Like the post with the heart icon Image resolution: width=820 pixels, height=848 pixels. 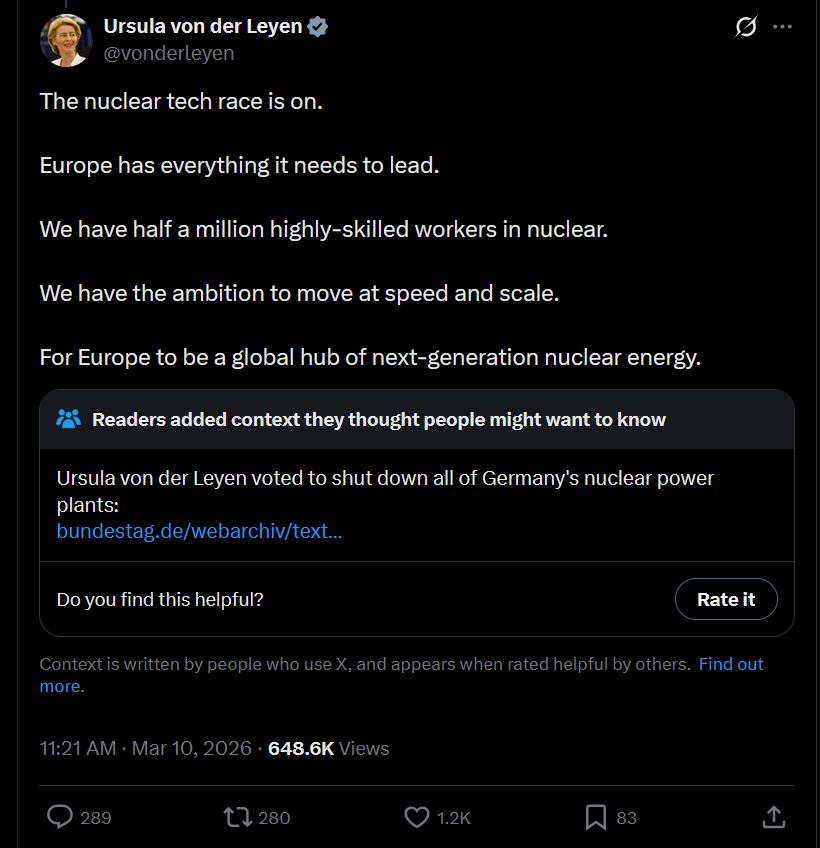416,817
